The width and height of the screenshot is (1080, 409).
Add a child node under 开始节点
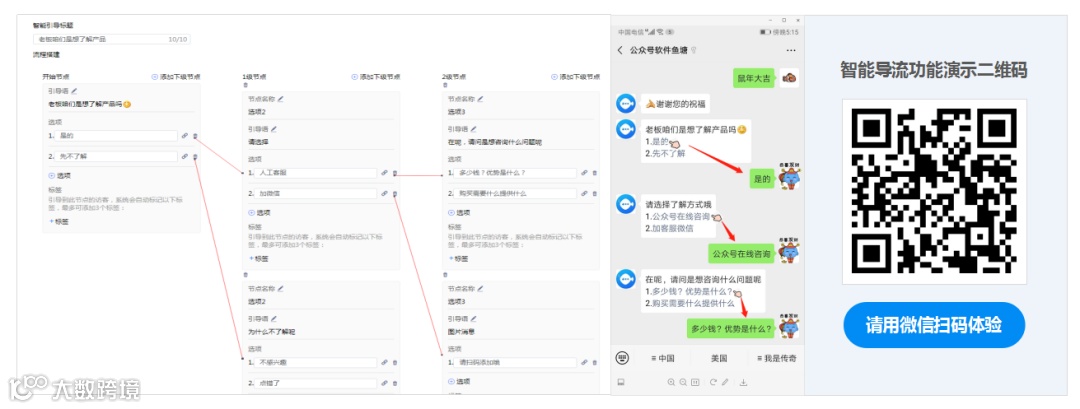176,77
